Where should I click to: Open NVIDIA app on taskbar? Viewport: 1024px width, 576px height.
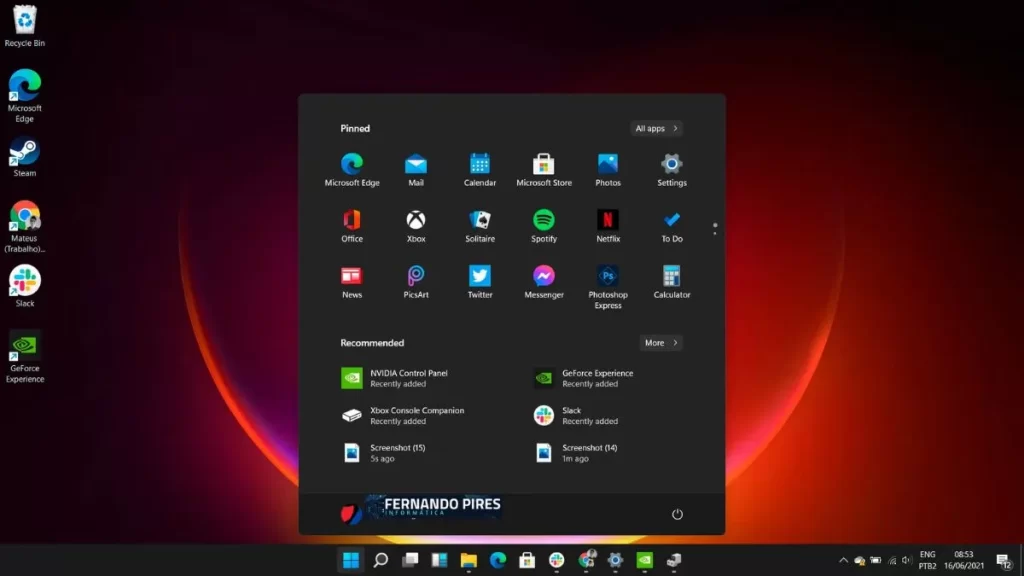coord(645,560)
